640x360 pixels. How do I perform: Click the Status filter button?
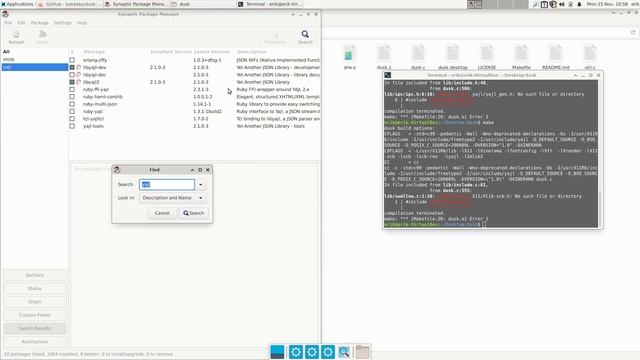coord(35,289)
